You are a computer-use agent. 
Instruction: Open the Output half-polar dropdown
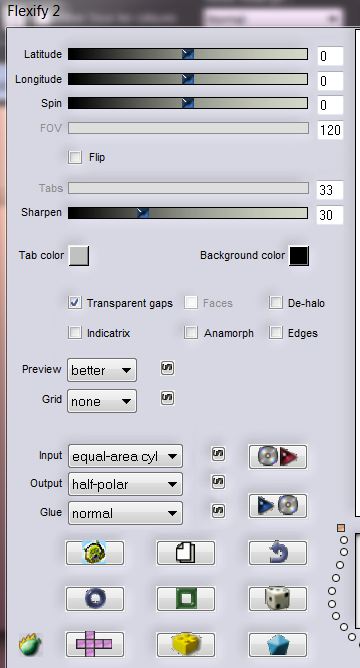(125, 484)
